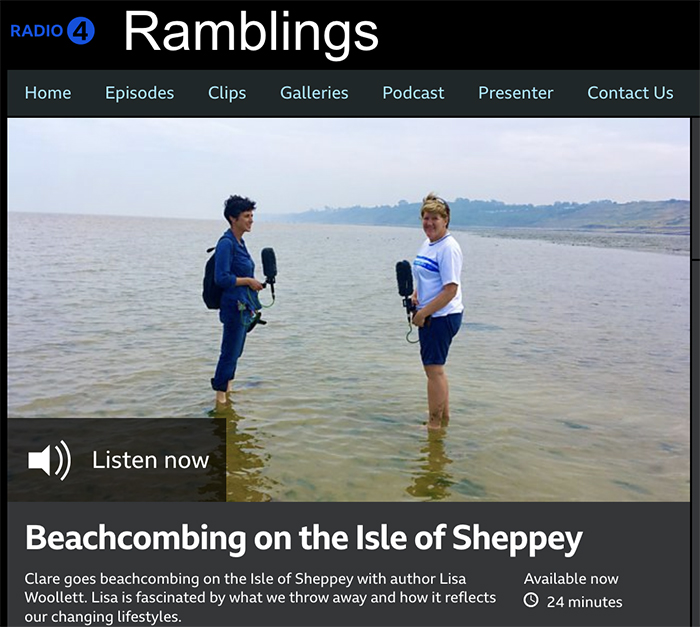700x627 pixels.
Task: Select the Galleries tab
Action: tap(314, 93)
